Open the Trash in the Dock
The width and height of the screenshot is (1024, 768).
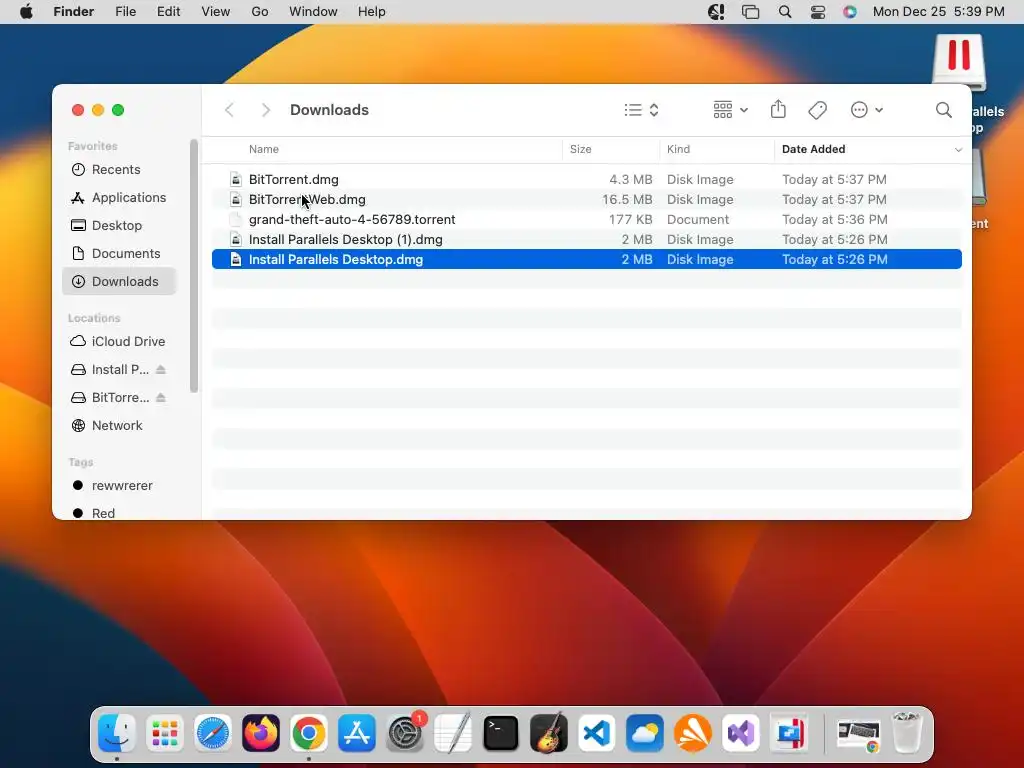907,733
